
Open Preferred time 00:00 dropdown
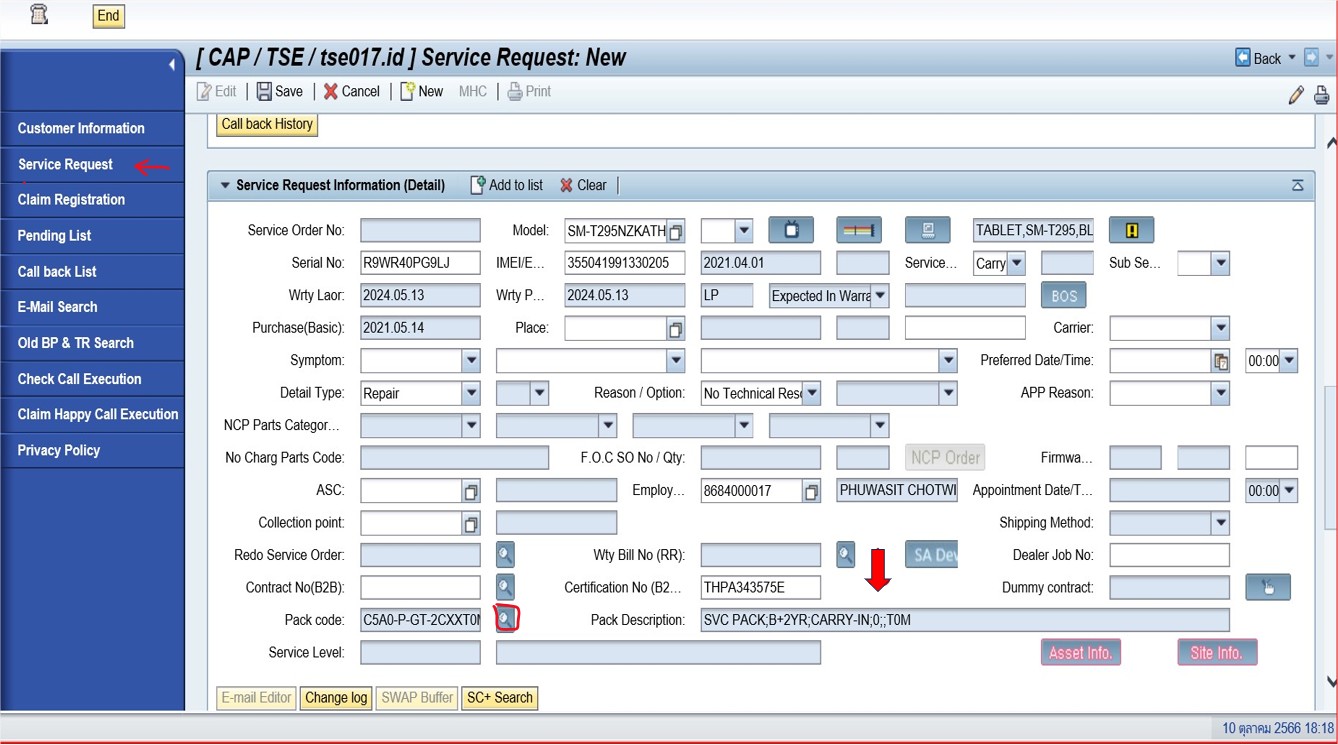pyautogui.click(x=1288, y=360)
